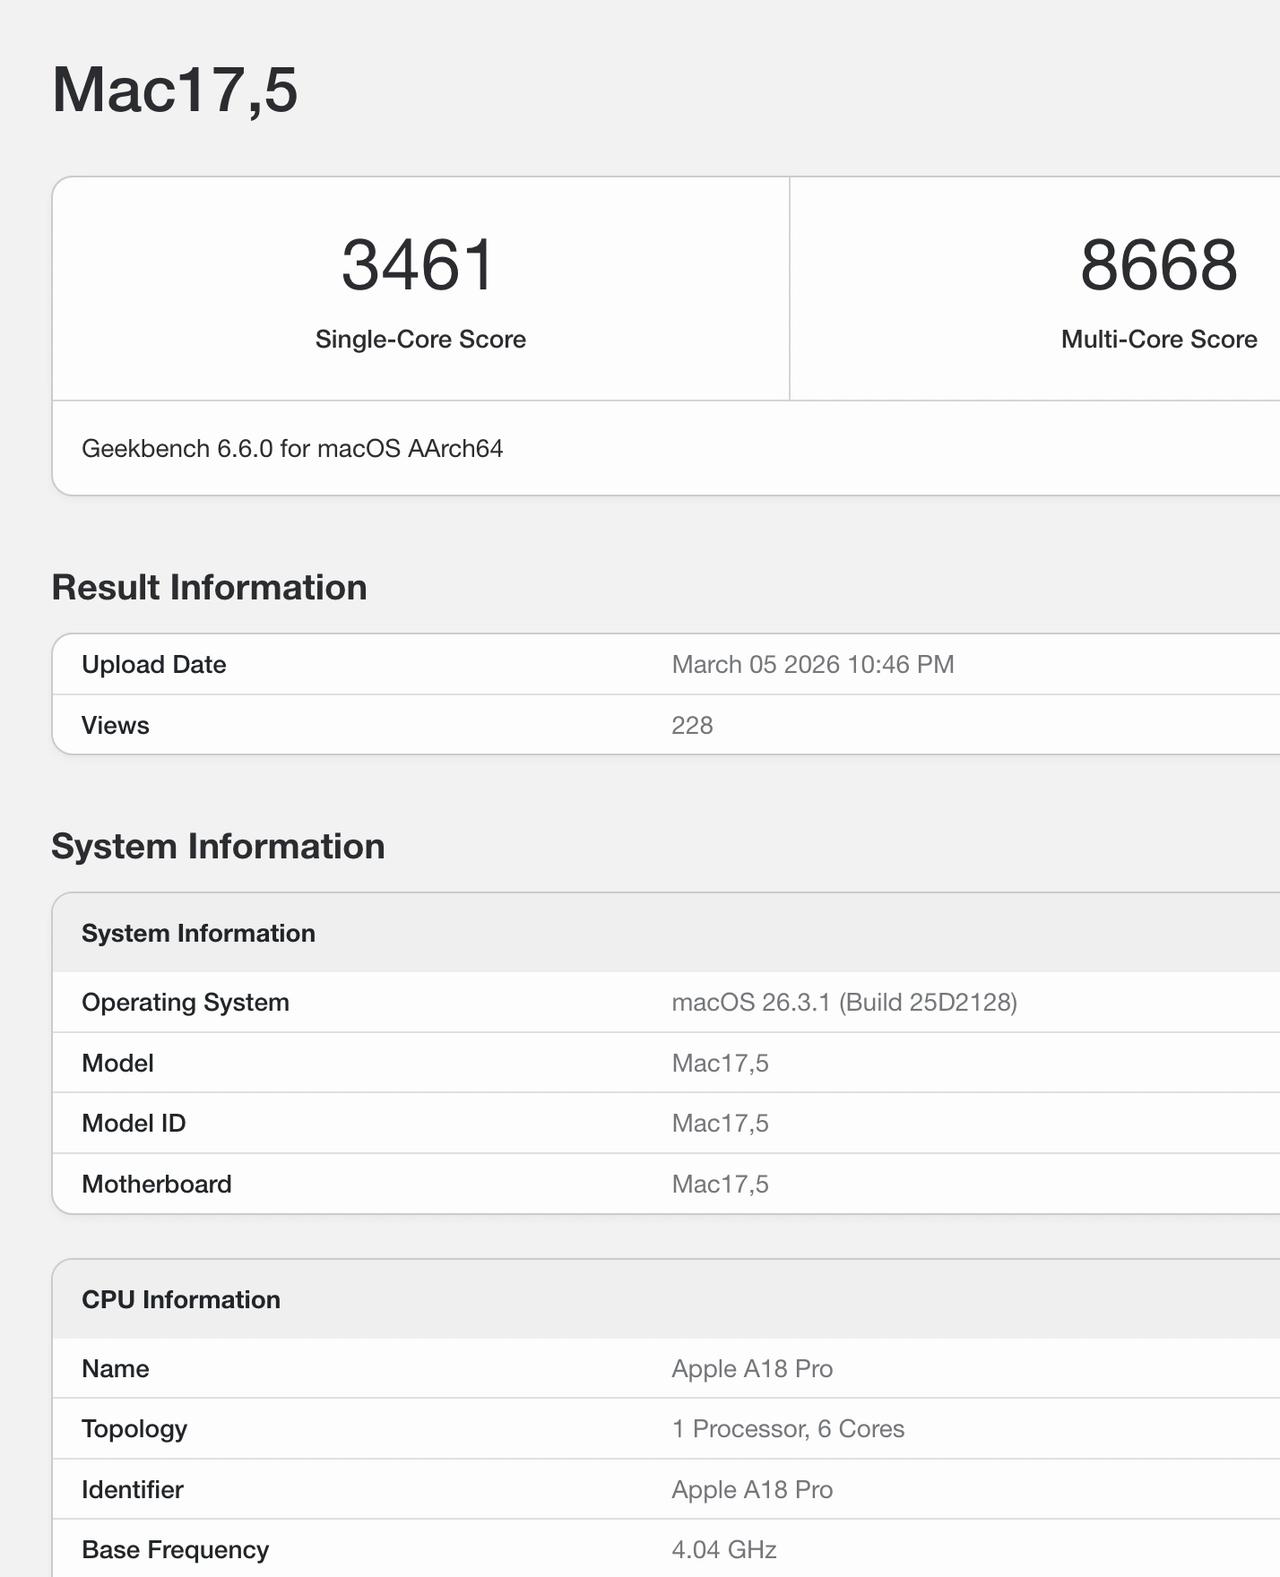Viewport: 1280px width, 1577px height.
Task: Click the CPU Information table header
Action: [x=181, y=1299]
